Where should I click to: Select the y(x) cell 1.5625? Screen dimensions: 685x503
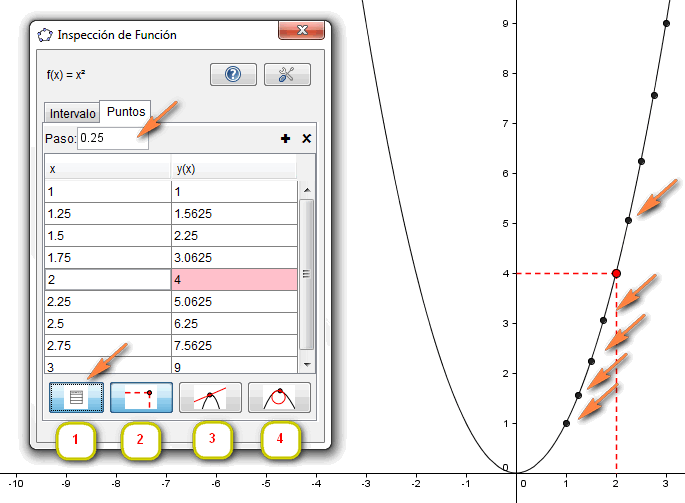pos(235,214)
